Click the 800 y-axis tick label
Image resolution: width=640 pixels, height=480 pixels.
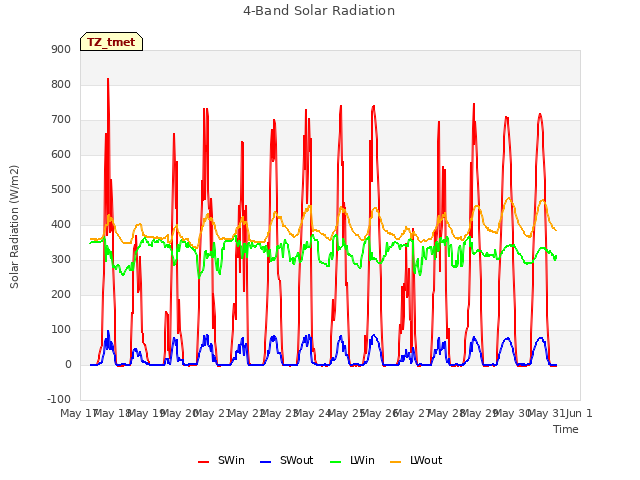(x=61, y=84)
